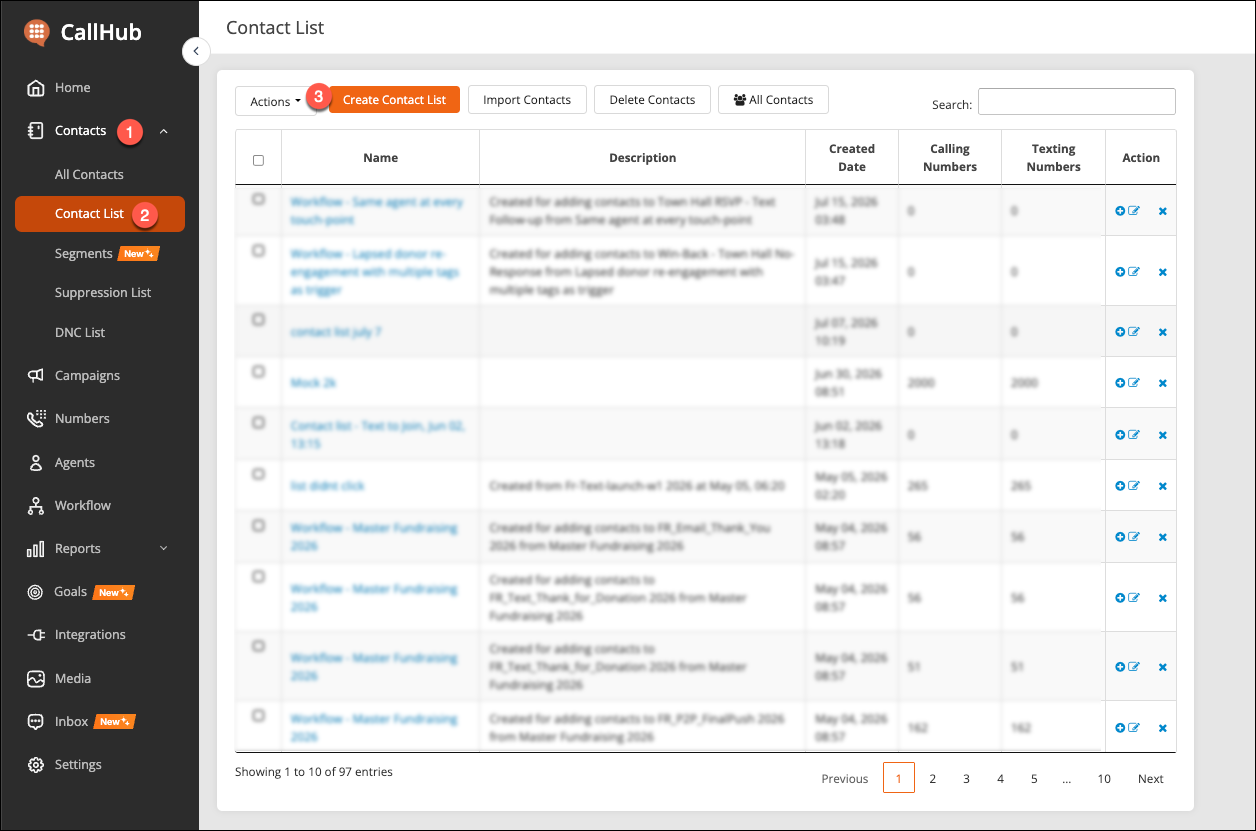This screenshot has height=831, width=1256.
Task: Go to page 2 in pagination
Action: click(x=932, y=778)
